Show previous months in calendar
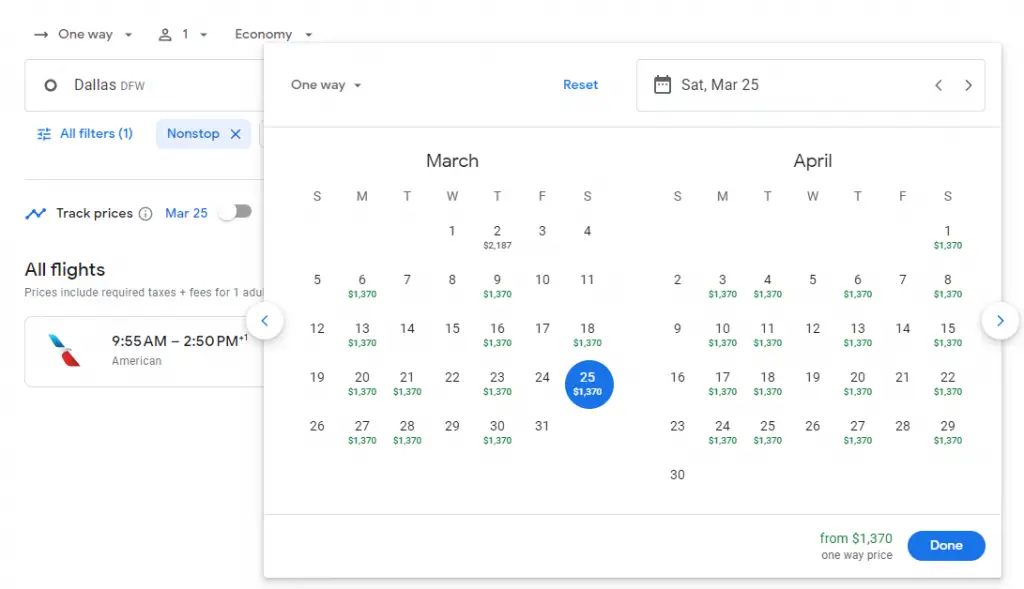Image resolution: width=1024 pixels, height=589 pixels. [265, 321]
